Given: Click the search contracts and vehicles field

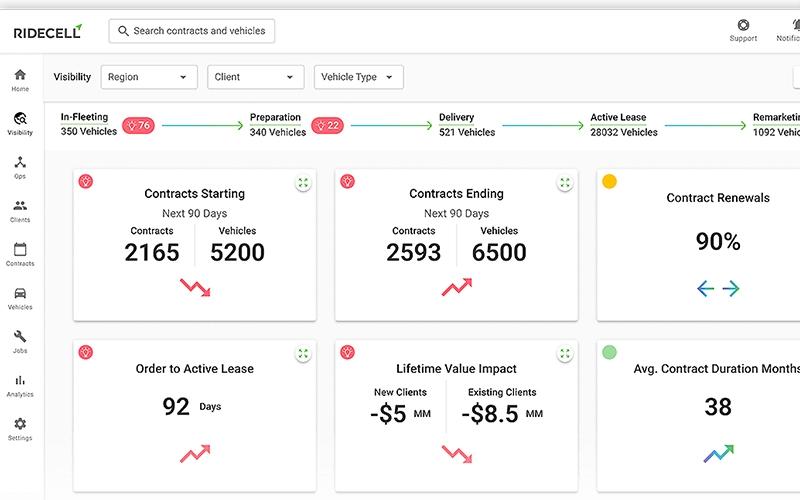Looking at the screenshot, I should coord(192,31).
